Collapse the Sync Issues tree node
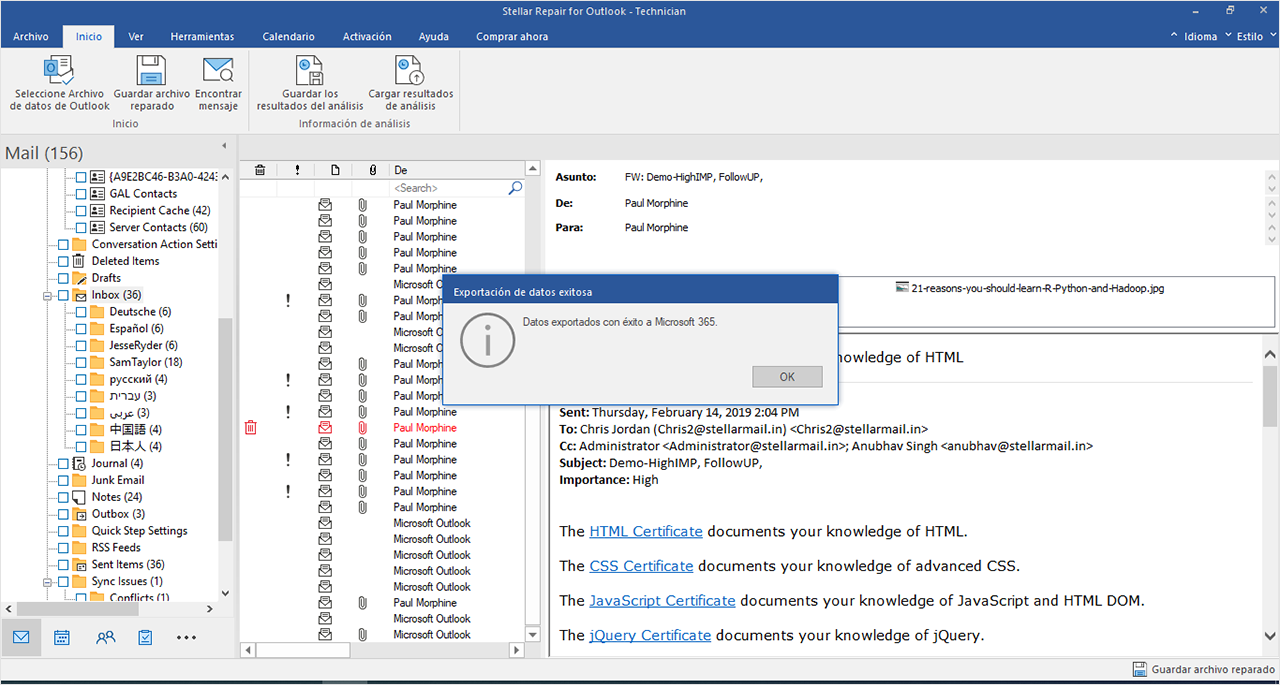The image size is (1280, 685). point(47,581)
